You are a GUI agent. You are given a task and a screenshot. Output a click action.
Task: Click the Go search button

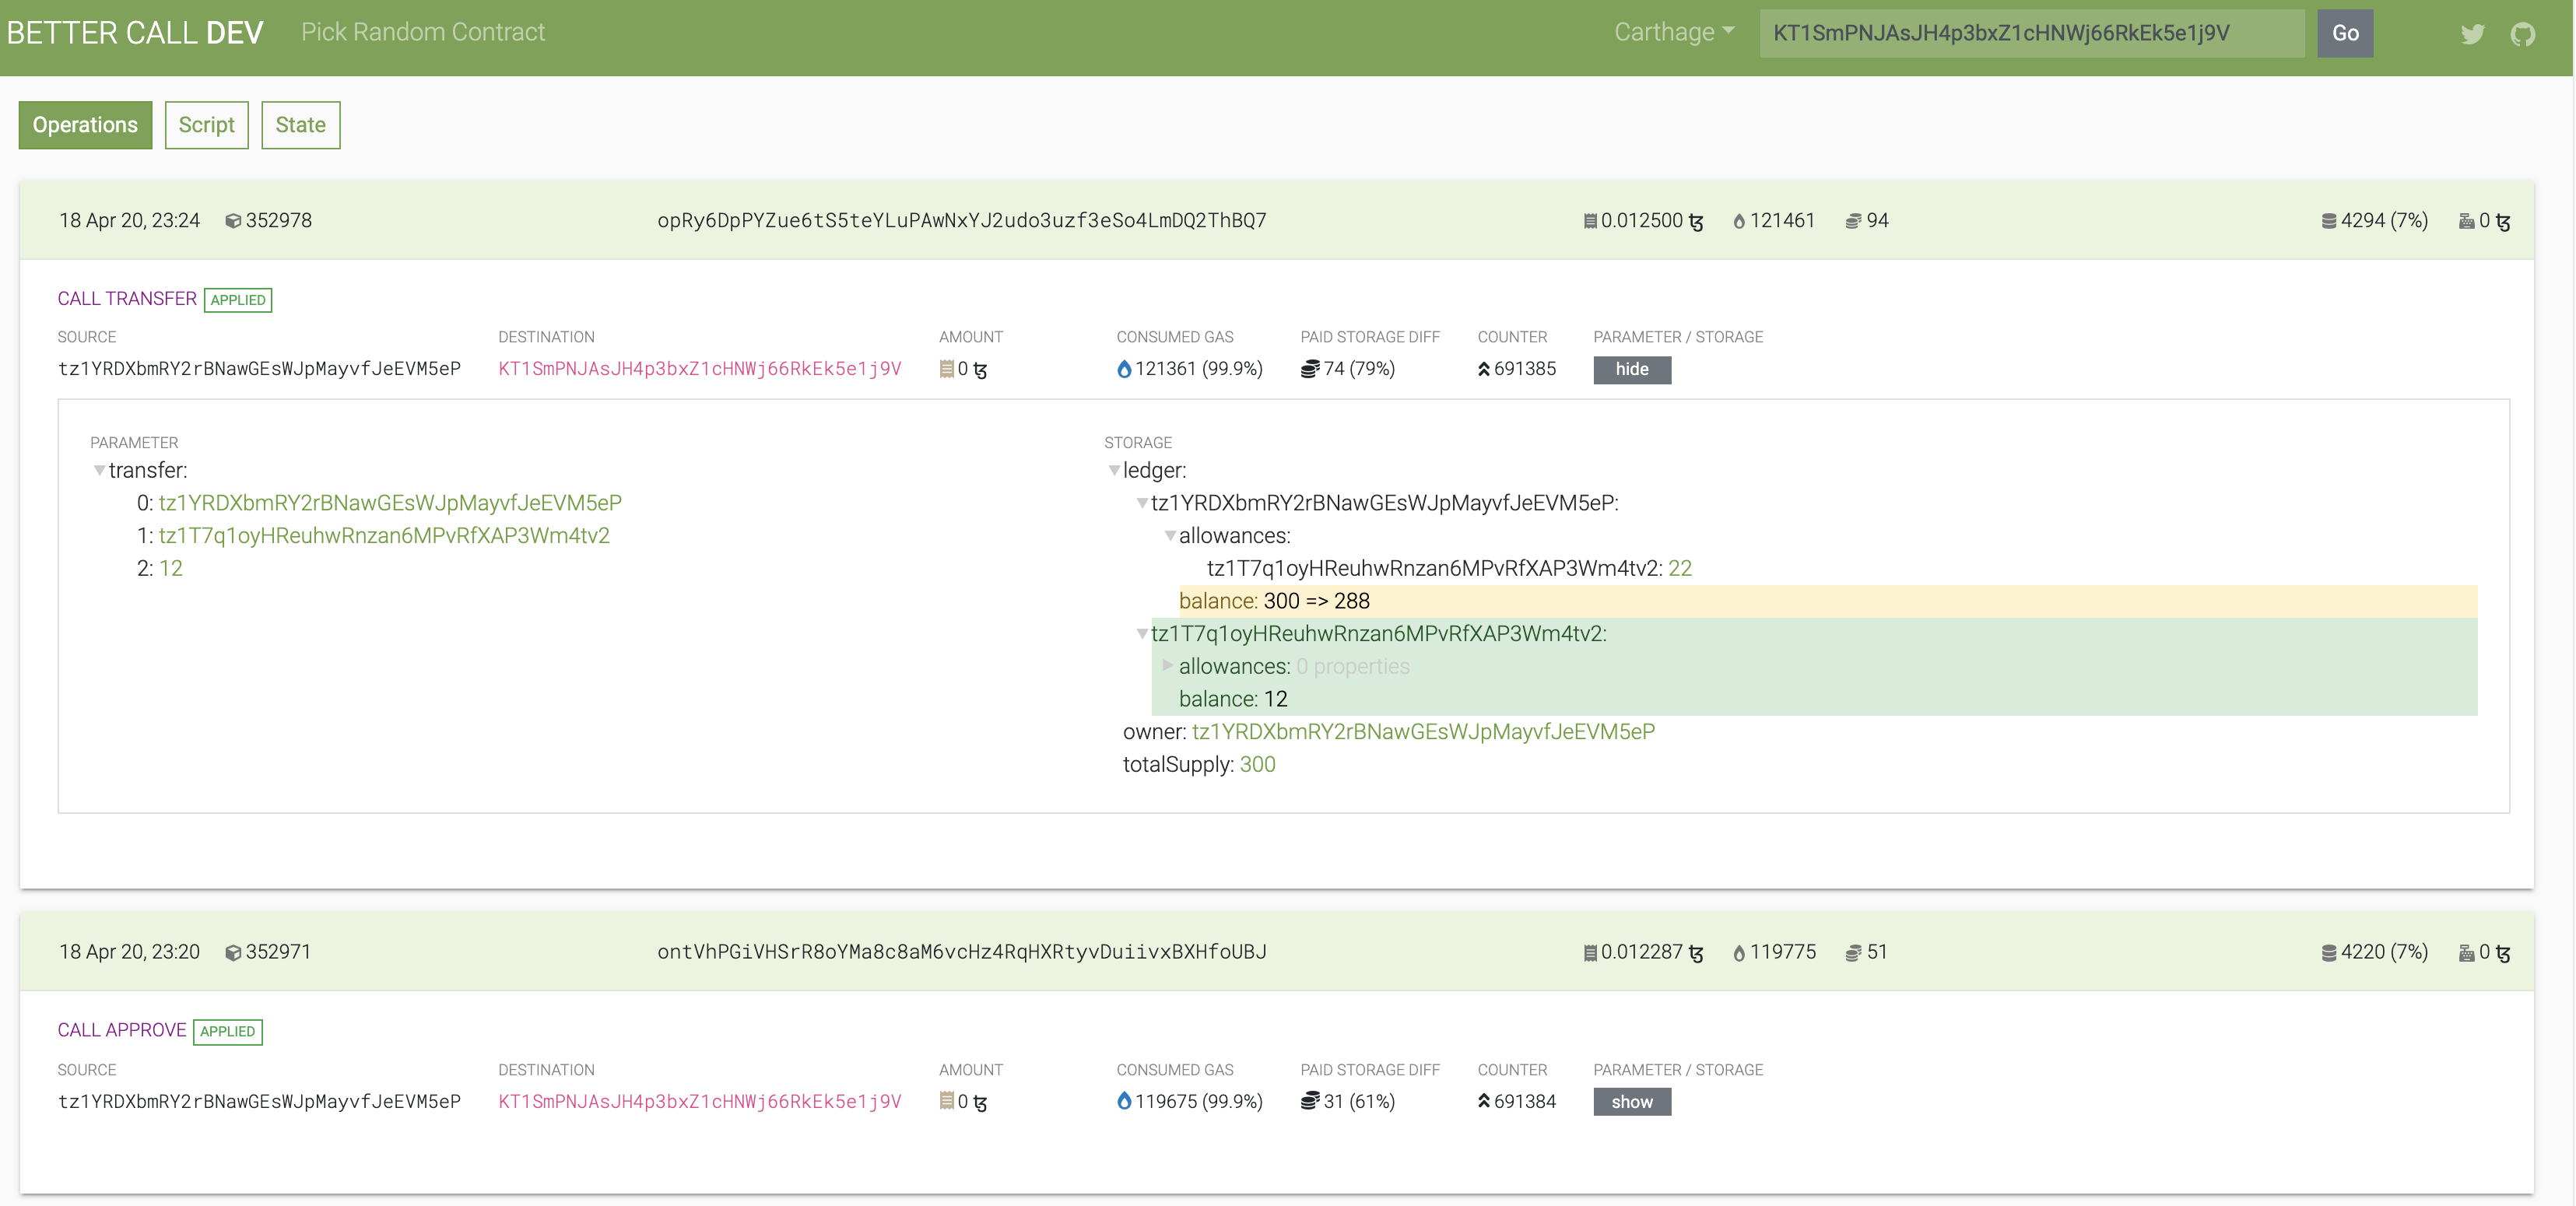point(2345,33)
